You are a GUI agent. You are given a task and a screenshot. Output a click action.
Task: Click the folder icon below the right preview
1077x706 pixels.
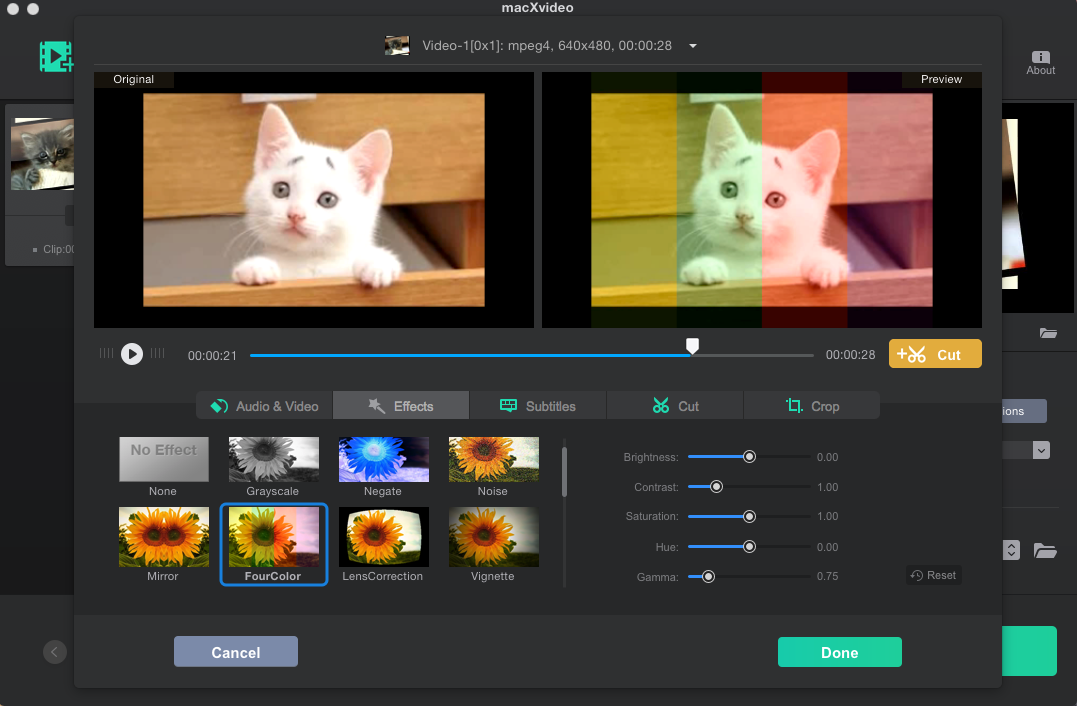pyautogui.click(x=1048, y=333)
